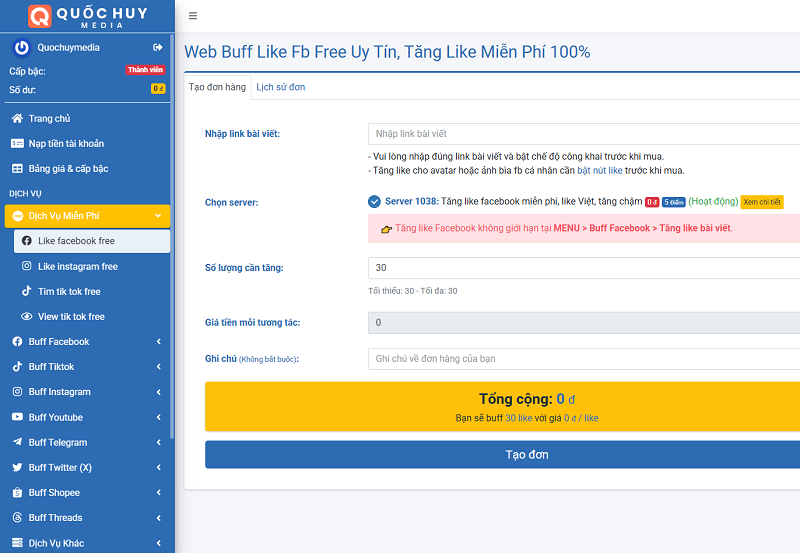Click the Tối thiểu: 30 - Tối đa: 30 hint

[413, 291]
